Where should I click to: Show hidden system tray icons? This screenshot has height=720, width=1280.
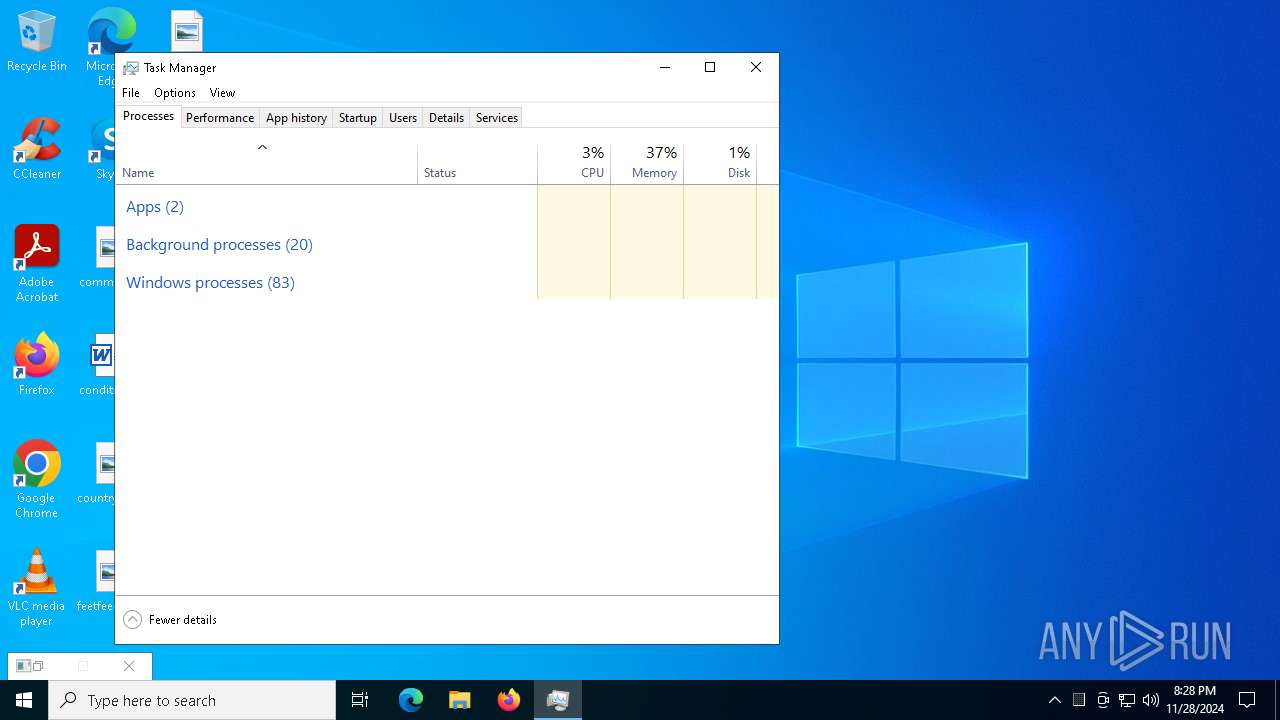tap(1054, 700)
